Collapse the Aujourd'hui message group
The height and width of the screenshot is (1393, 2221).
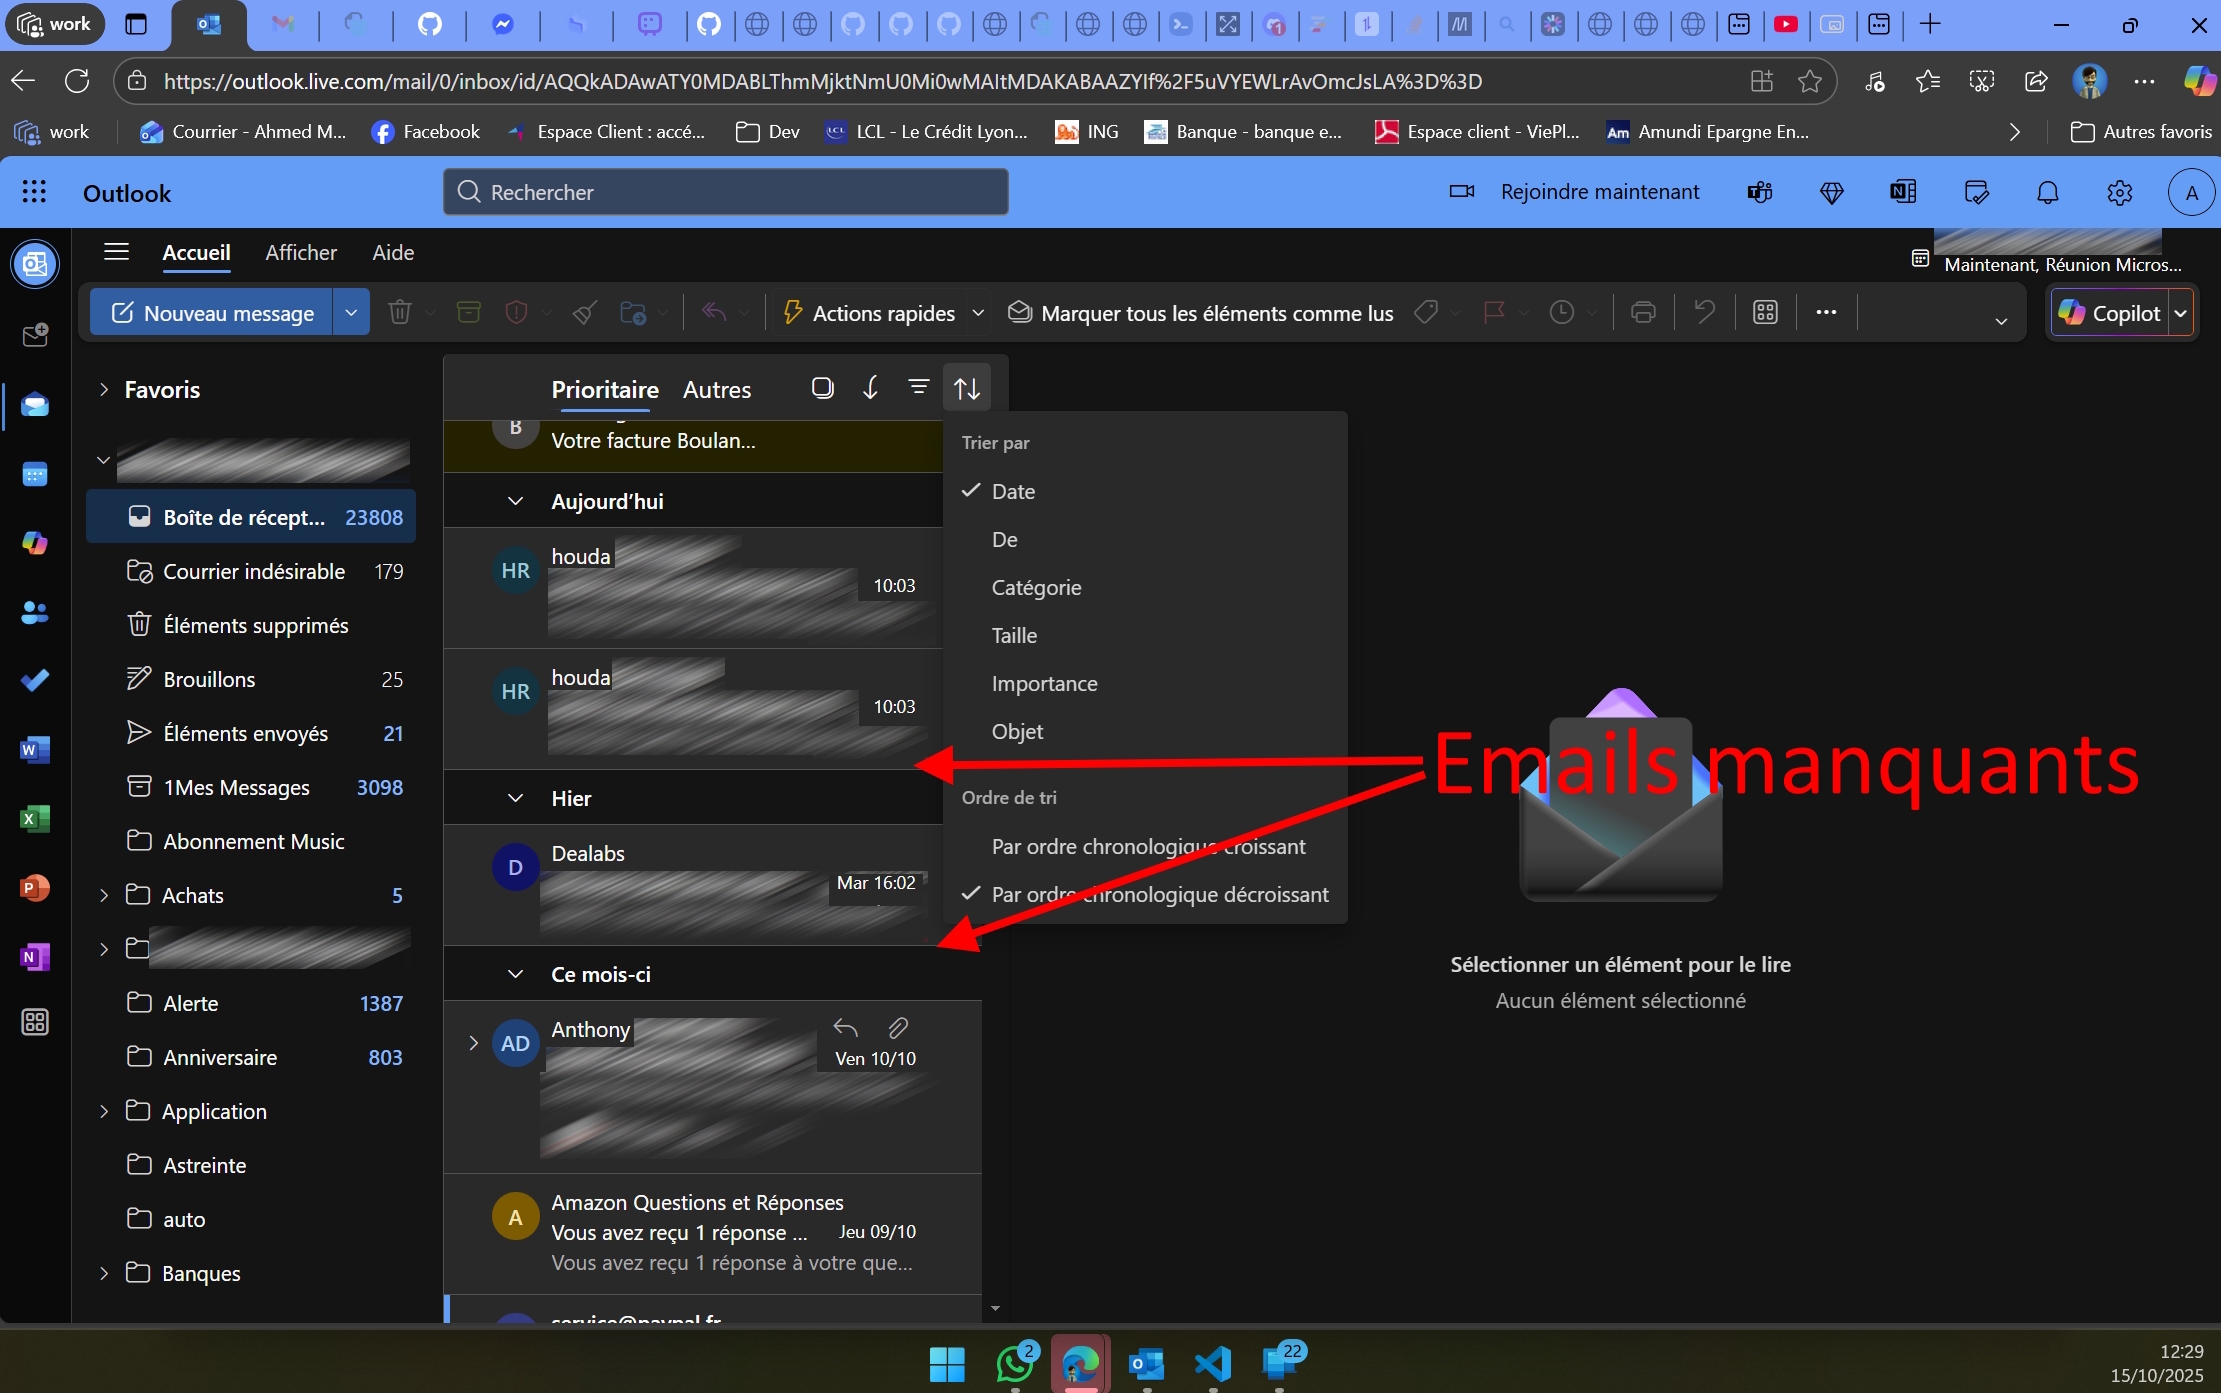(x=515, y=501)
